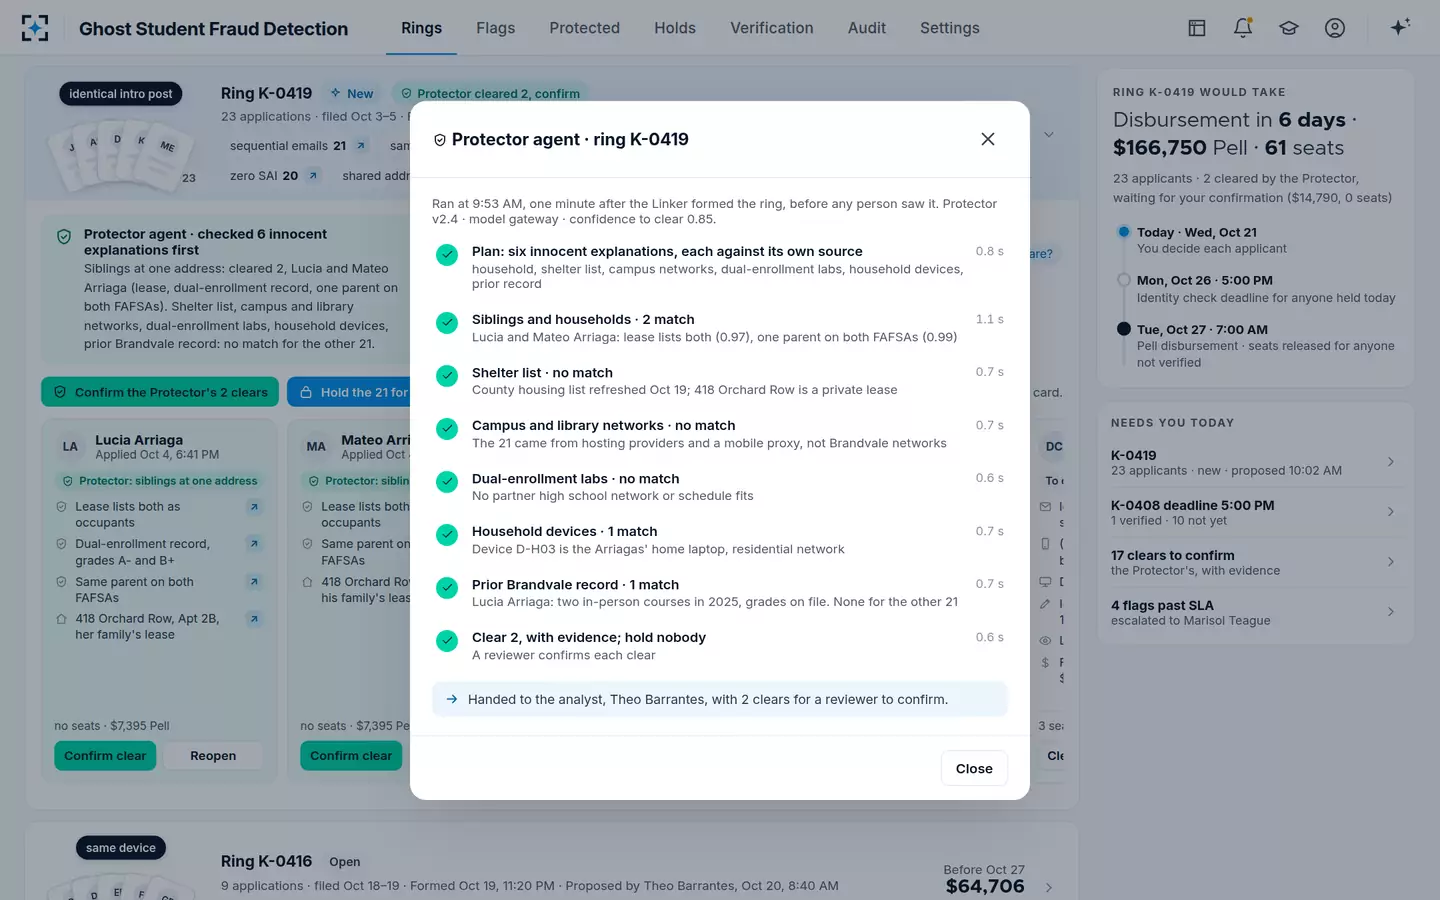Image resolution: width=1440 pixels, height=900 pixels.
Task: Reopen Lucia Arriaga's case
Action: point(213,756)
